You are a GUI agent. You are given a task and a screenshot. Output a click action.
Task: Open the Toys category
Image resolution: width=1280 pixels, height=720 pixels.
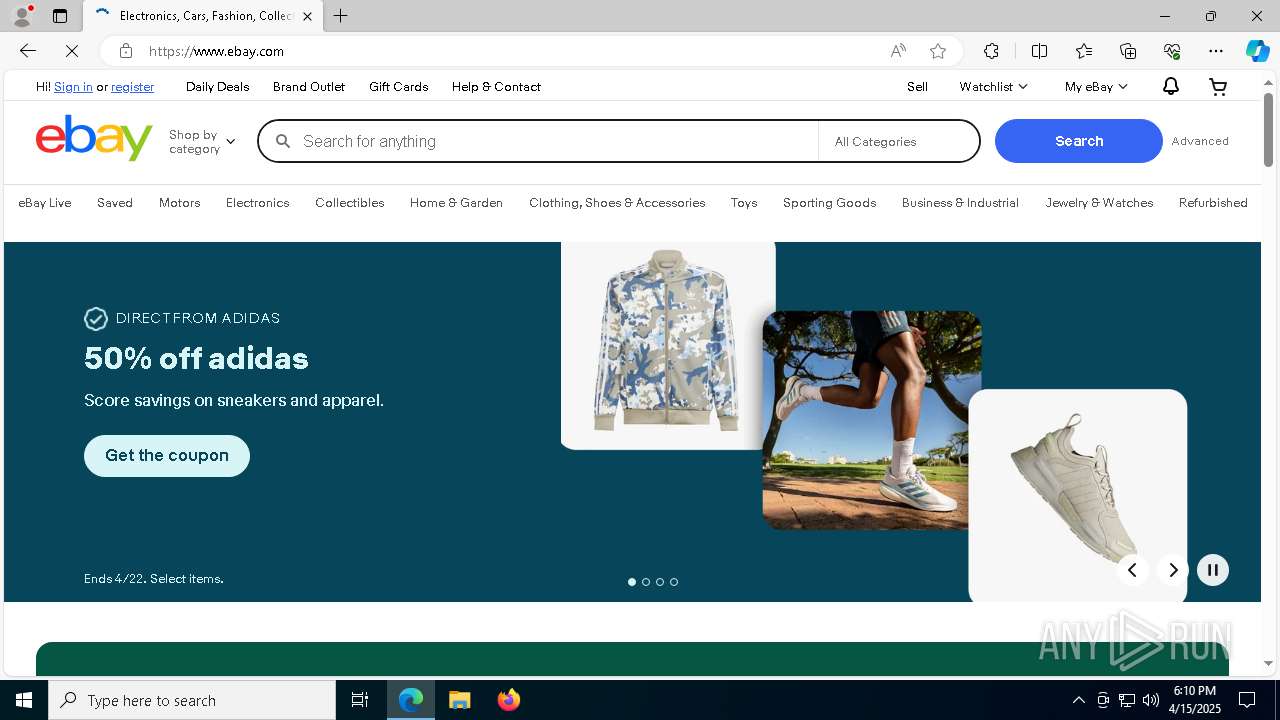pos(744,203)
